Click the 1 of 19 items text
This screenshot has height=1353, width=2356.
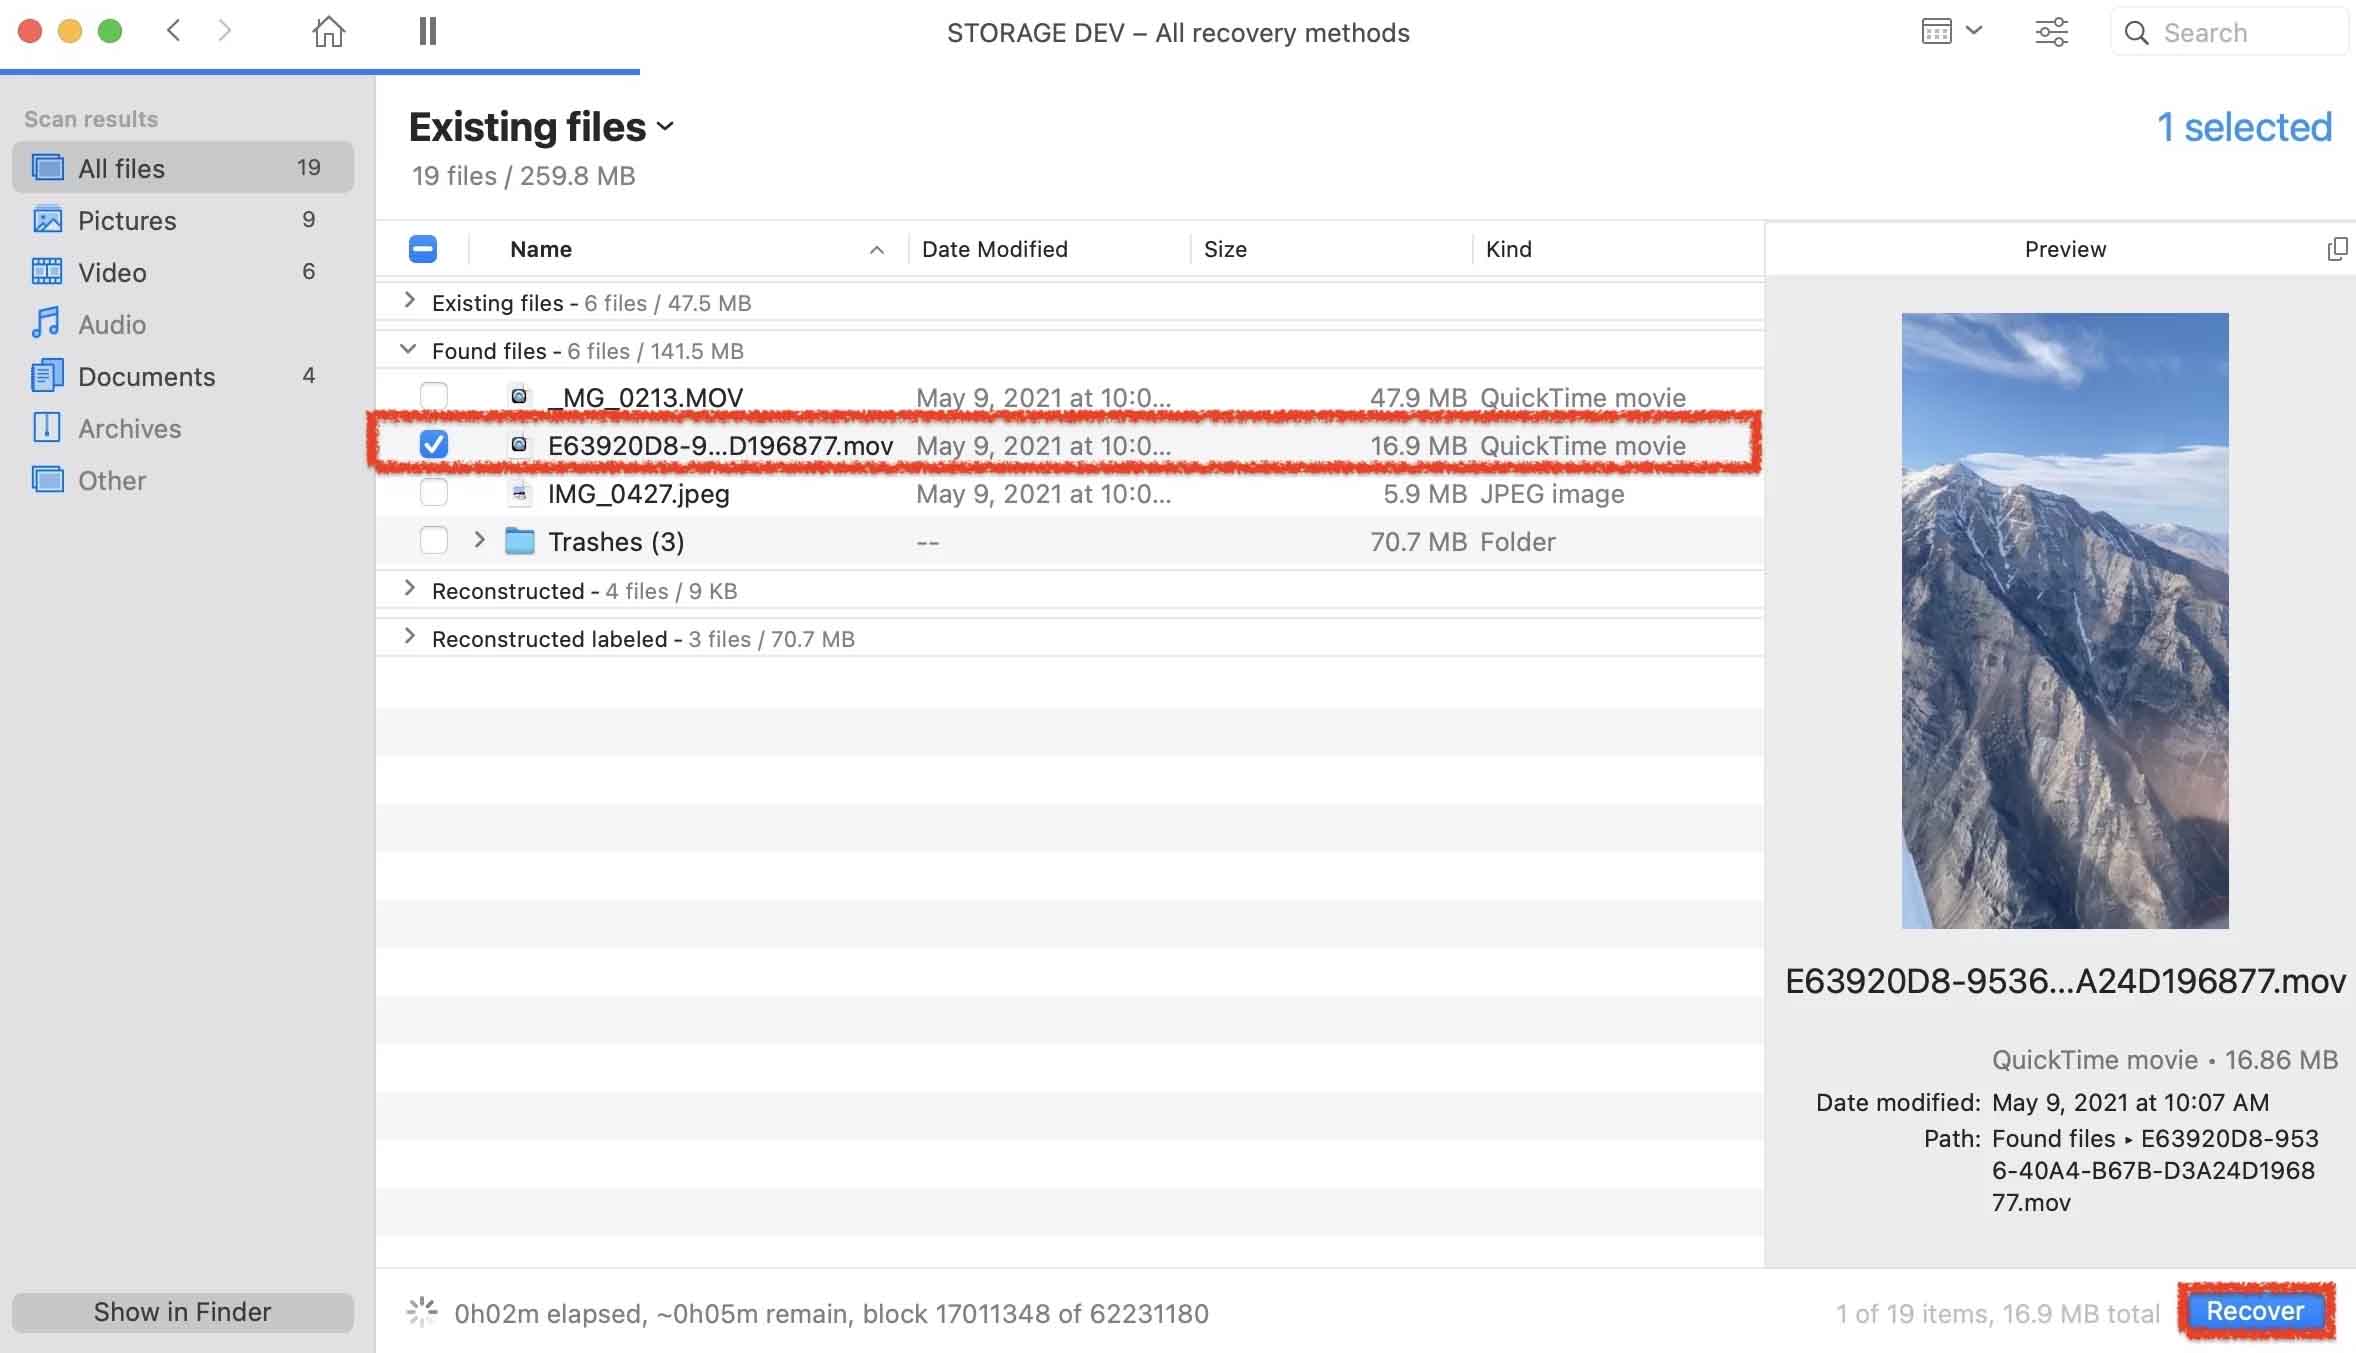tap(1997, 1313)
